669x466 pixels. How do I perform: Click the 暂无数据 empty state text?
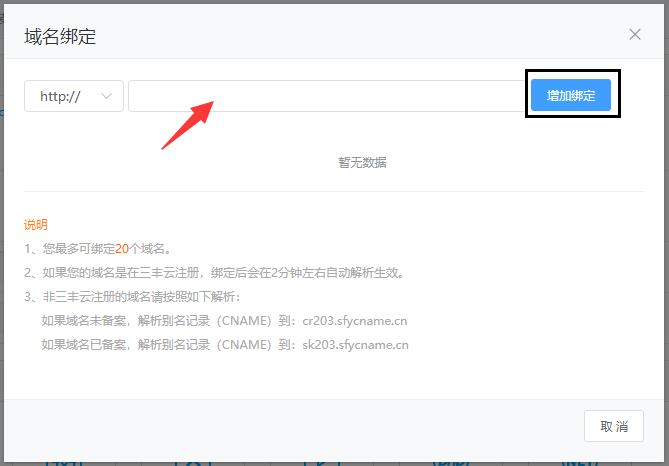[362, 162]
